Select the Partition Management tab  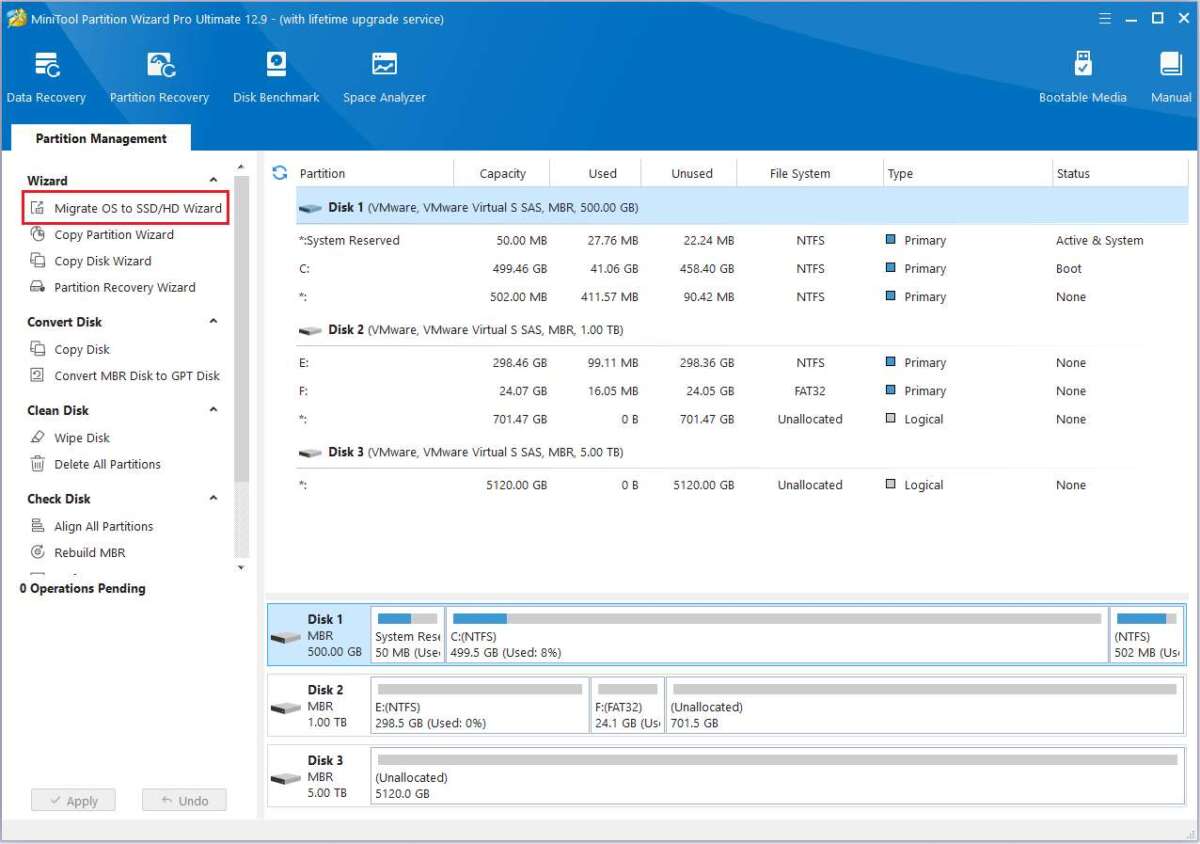click(101, 138)
